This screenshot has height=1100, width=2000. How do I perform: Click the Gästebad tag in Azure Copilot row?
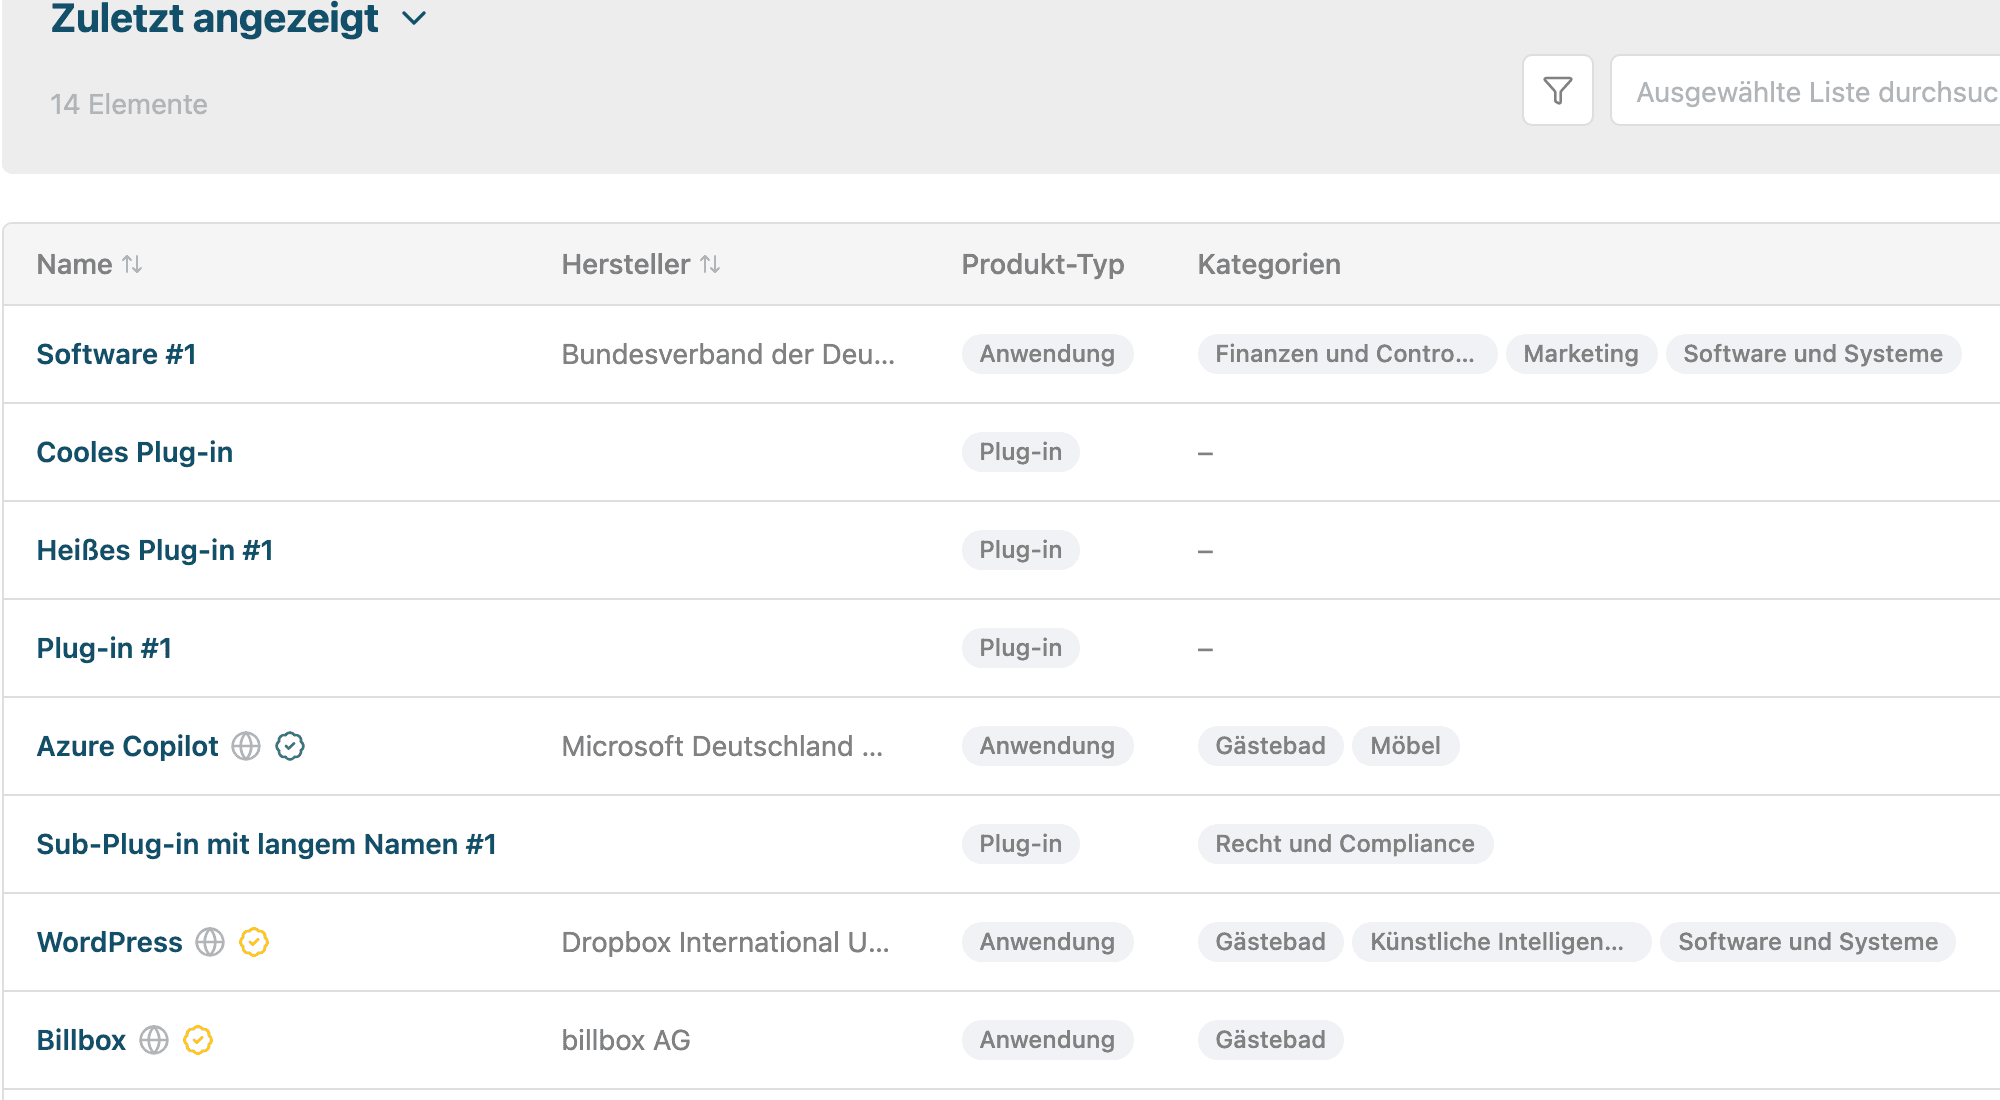pyautogui.click(x=1270, y=746)
